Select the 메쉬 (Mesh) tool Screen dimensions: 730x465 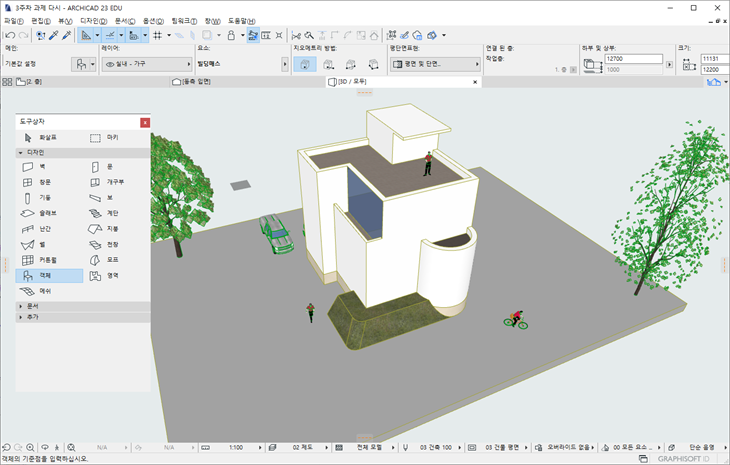(40, 291)
